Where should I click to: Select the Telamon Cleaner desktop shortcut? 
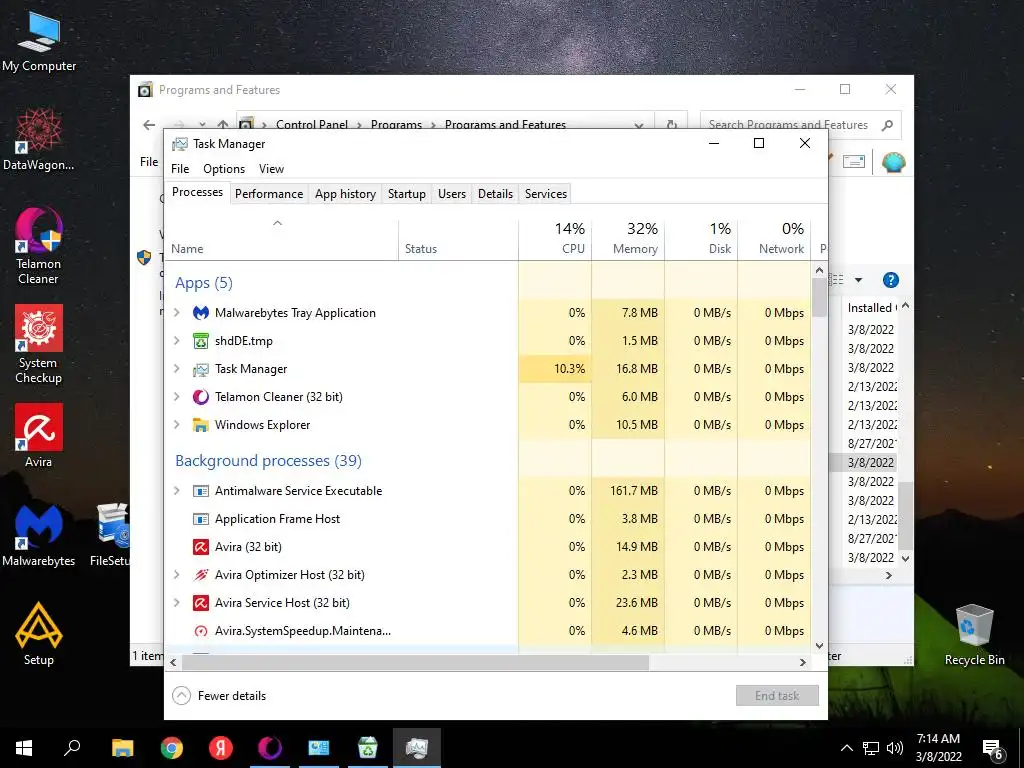pos(39,246)
